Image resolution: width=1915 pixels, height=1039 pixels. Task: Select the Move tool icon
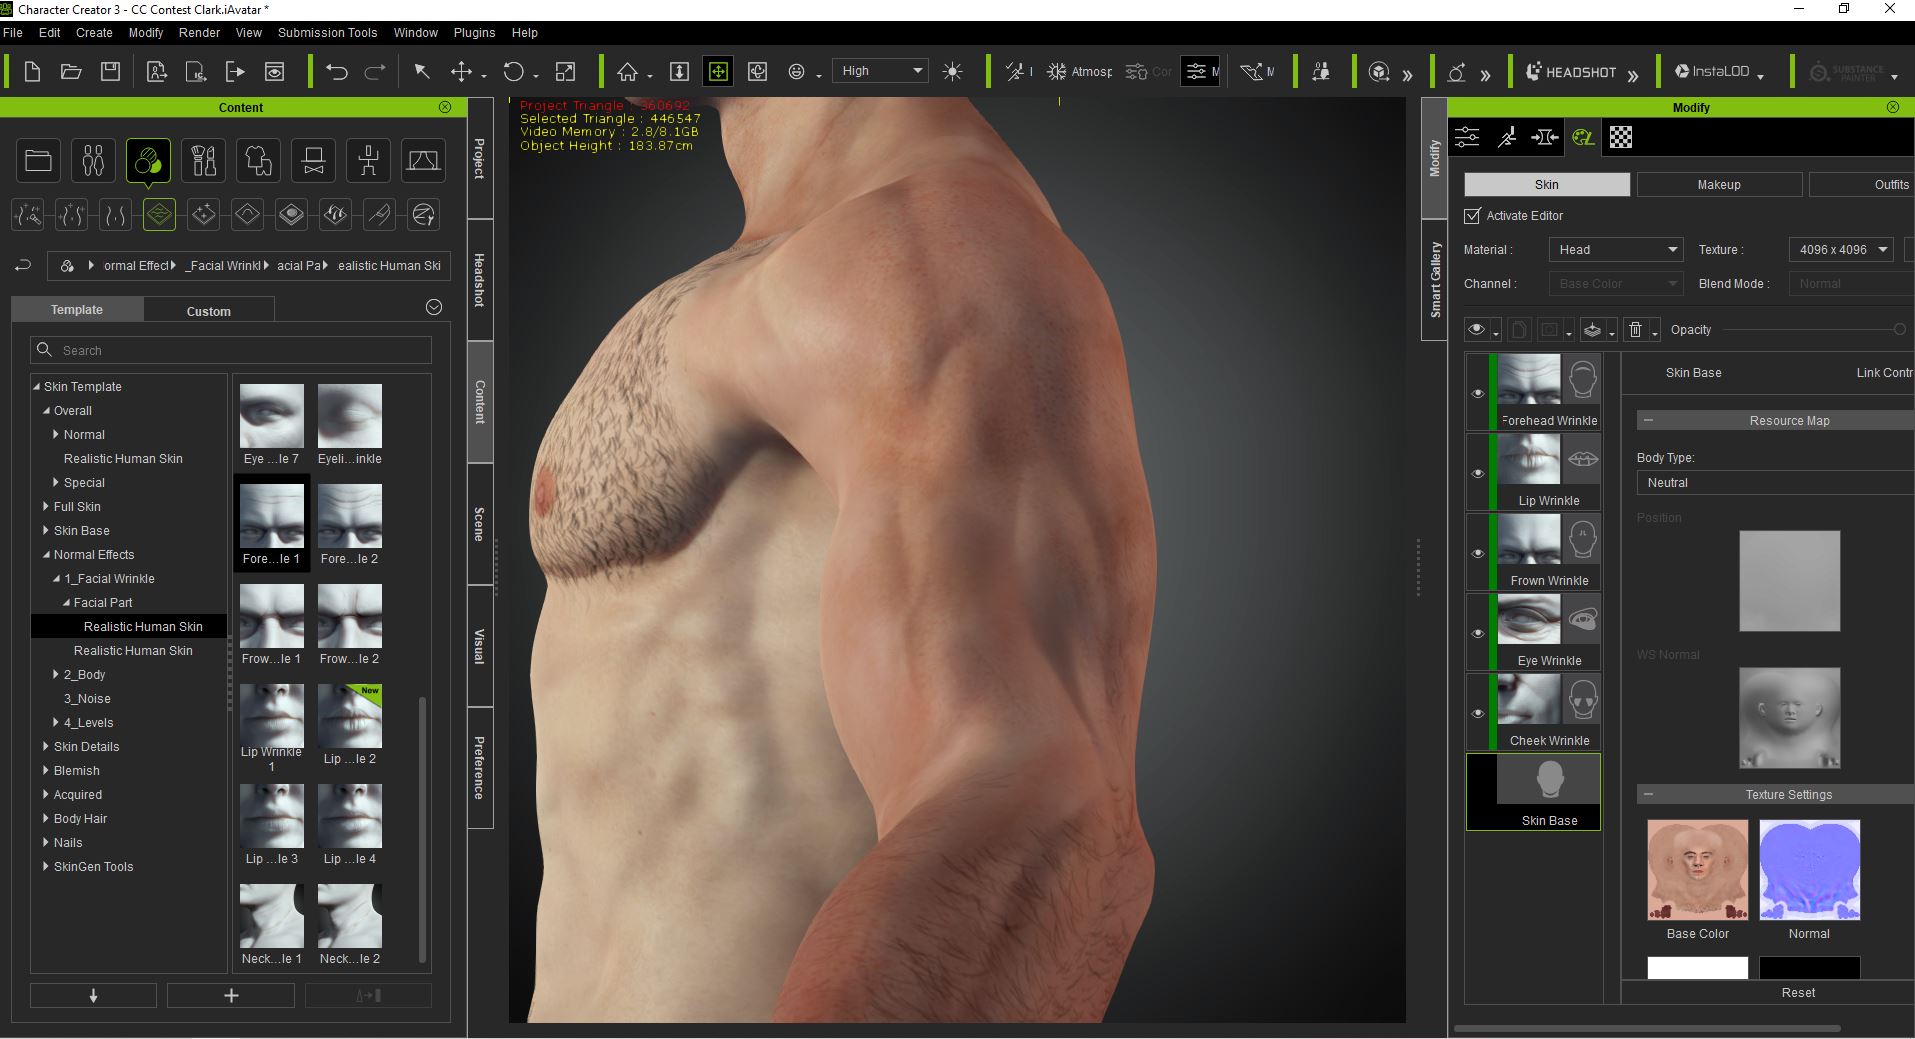point(461,71)
